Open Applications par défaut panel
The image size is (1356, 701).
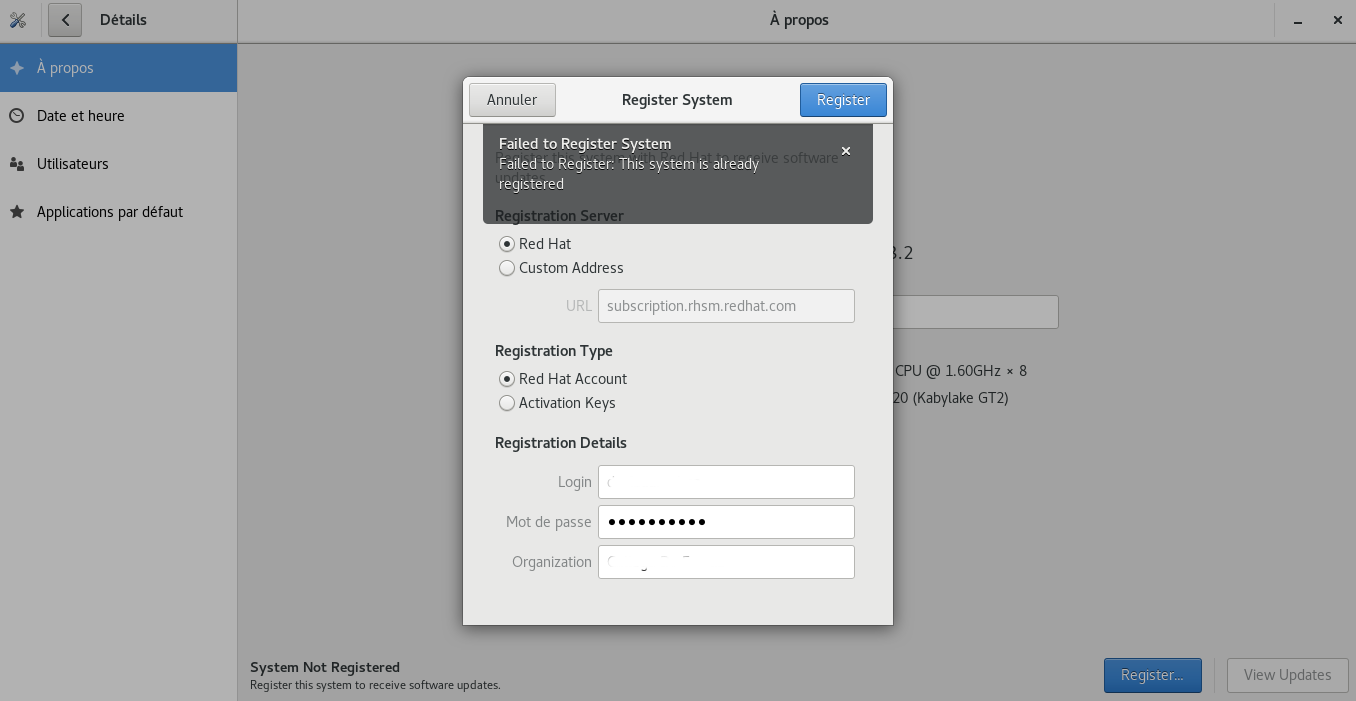click(110, 212)
